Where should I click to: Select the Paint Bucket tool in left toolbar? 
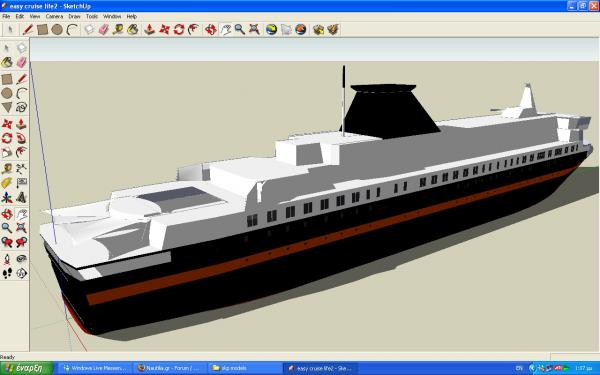[x=7, y=62]
